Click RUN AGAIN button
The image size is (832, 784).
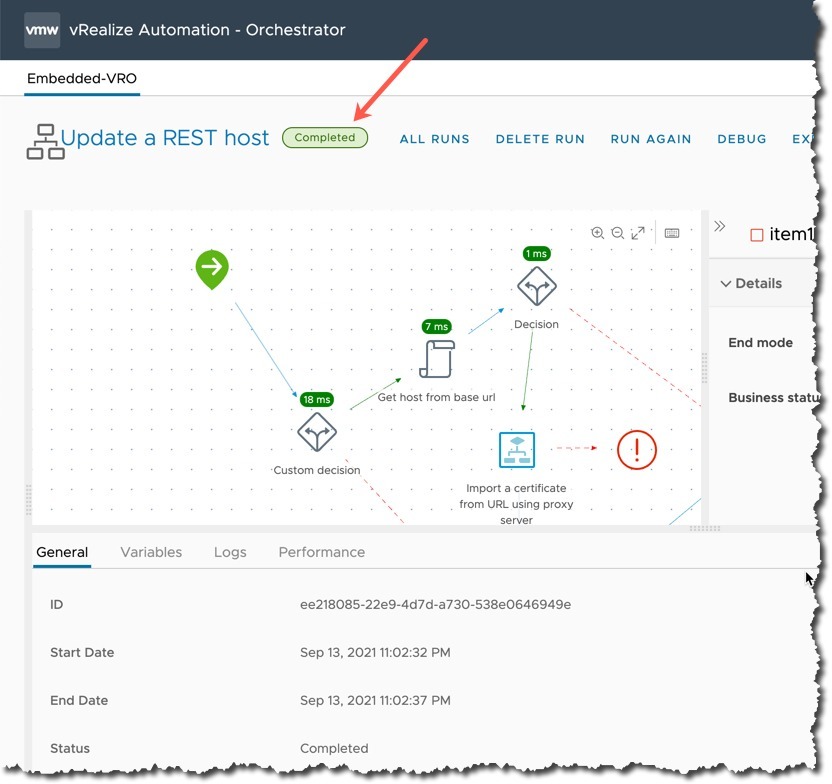pos(651,139)
